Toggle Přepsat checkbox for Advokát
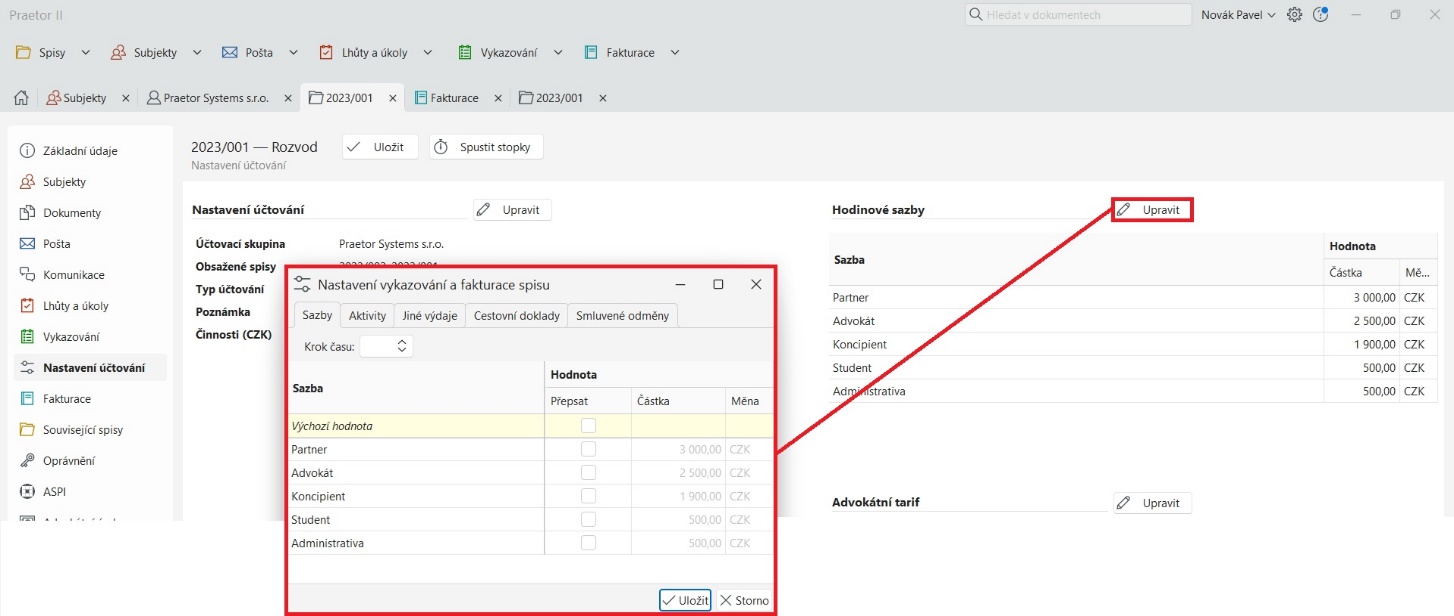The height and width of the screenshot is (616, 1454). 588,473
